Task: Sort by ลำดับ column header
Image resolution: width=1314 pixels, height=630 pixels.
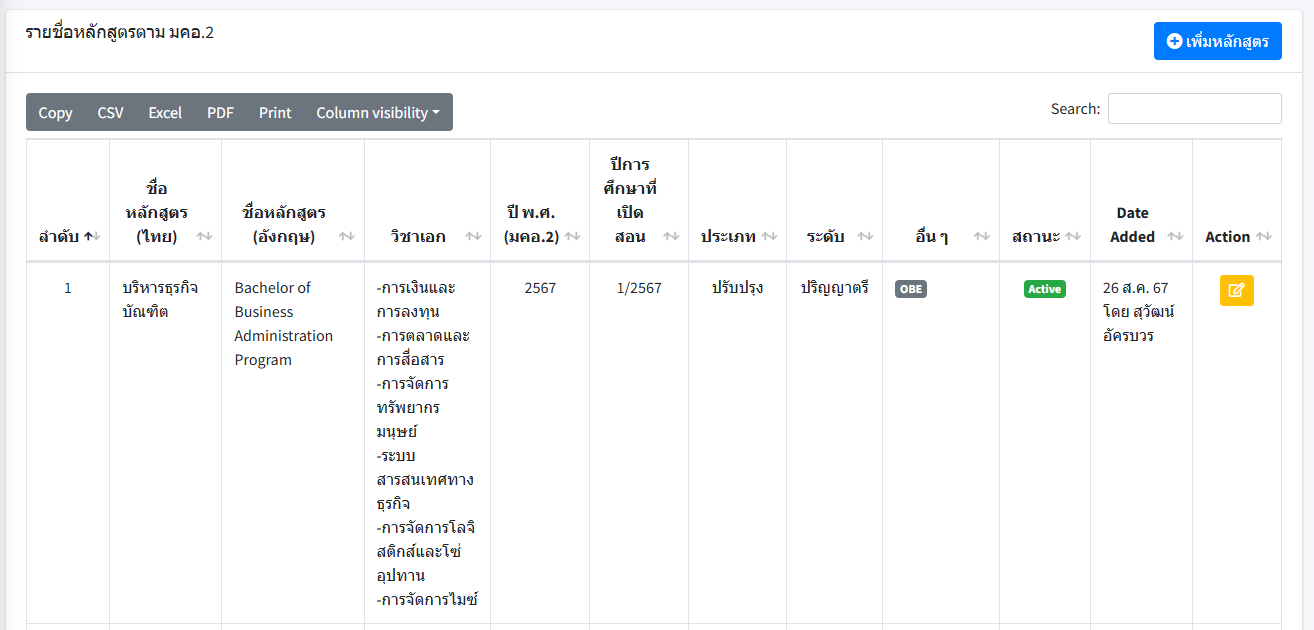Action: pyautogui.click(x=67, y=237)
